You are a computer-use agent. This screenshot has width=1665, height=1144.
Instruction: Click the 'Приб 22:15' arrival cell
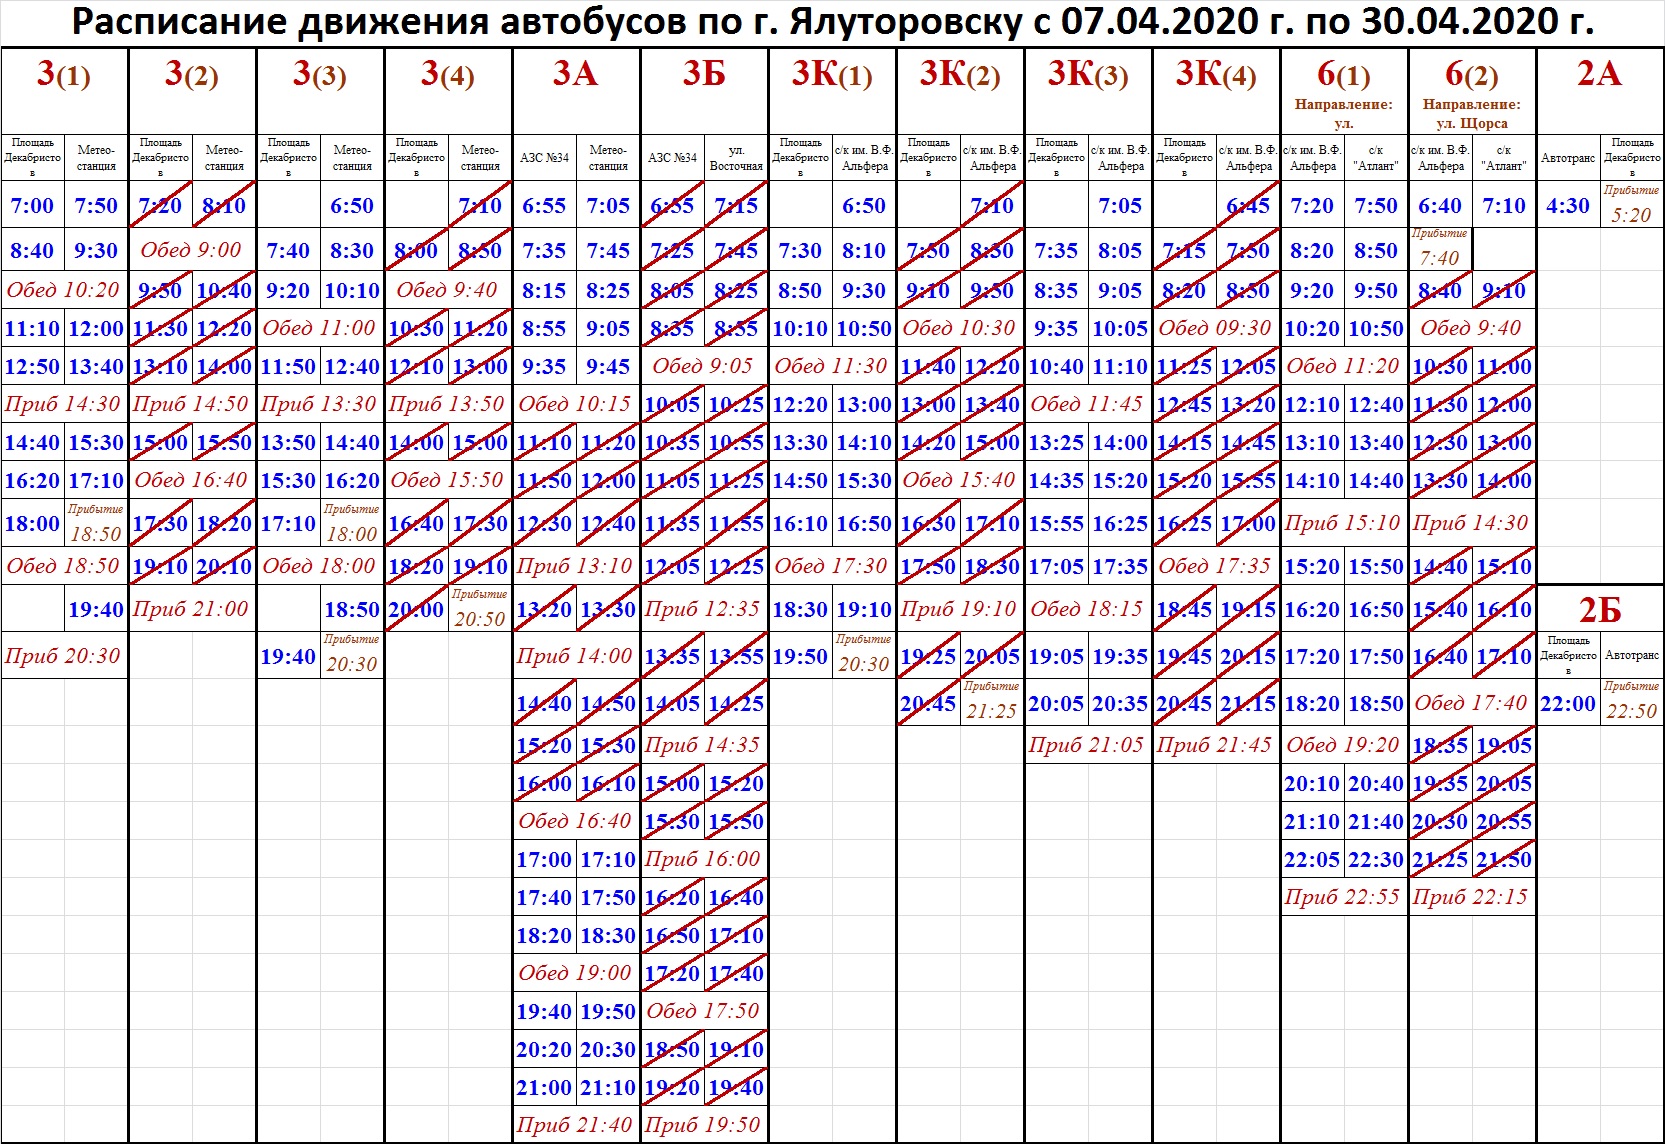tap(1471, 897)
